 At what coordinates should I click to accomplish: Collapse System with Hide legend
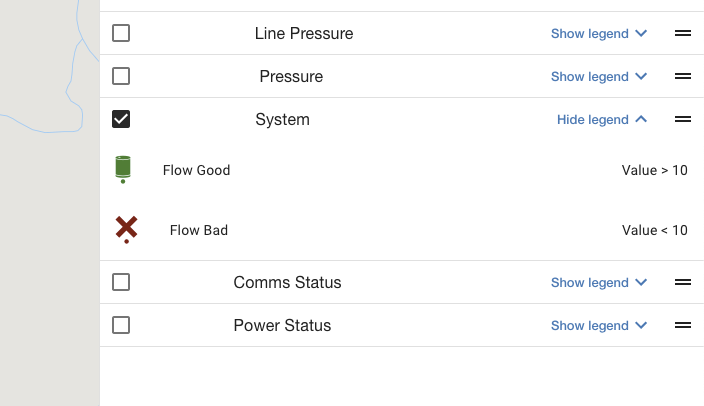point(602,119)
